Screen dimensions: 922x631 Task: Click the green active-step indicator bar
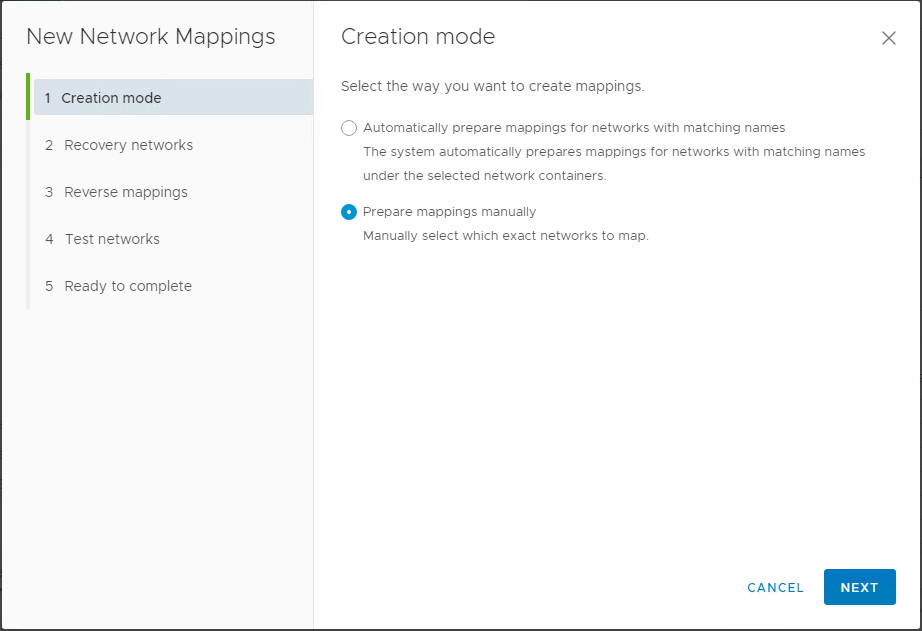point(28,98)
